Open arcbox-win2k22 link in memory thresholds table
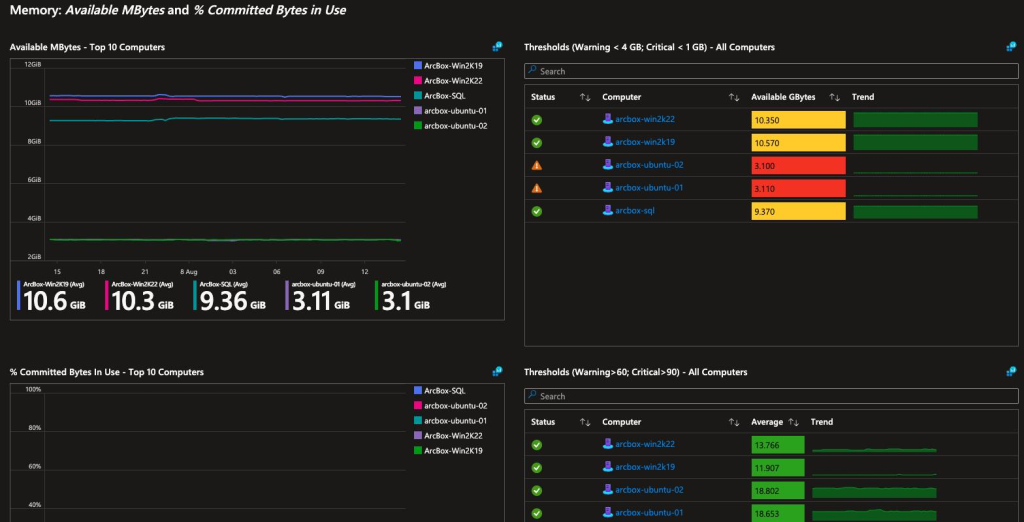The image size is (1024, 522). (645, 120)
